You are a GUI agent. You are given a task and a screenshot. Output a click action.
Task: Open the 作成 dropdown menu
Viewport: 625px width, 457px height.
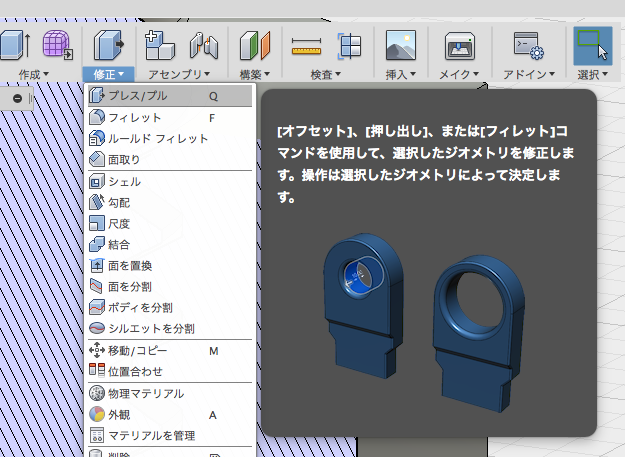pyautogui.click(x=33, y=74)
